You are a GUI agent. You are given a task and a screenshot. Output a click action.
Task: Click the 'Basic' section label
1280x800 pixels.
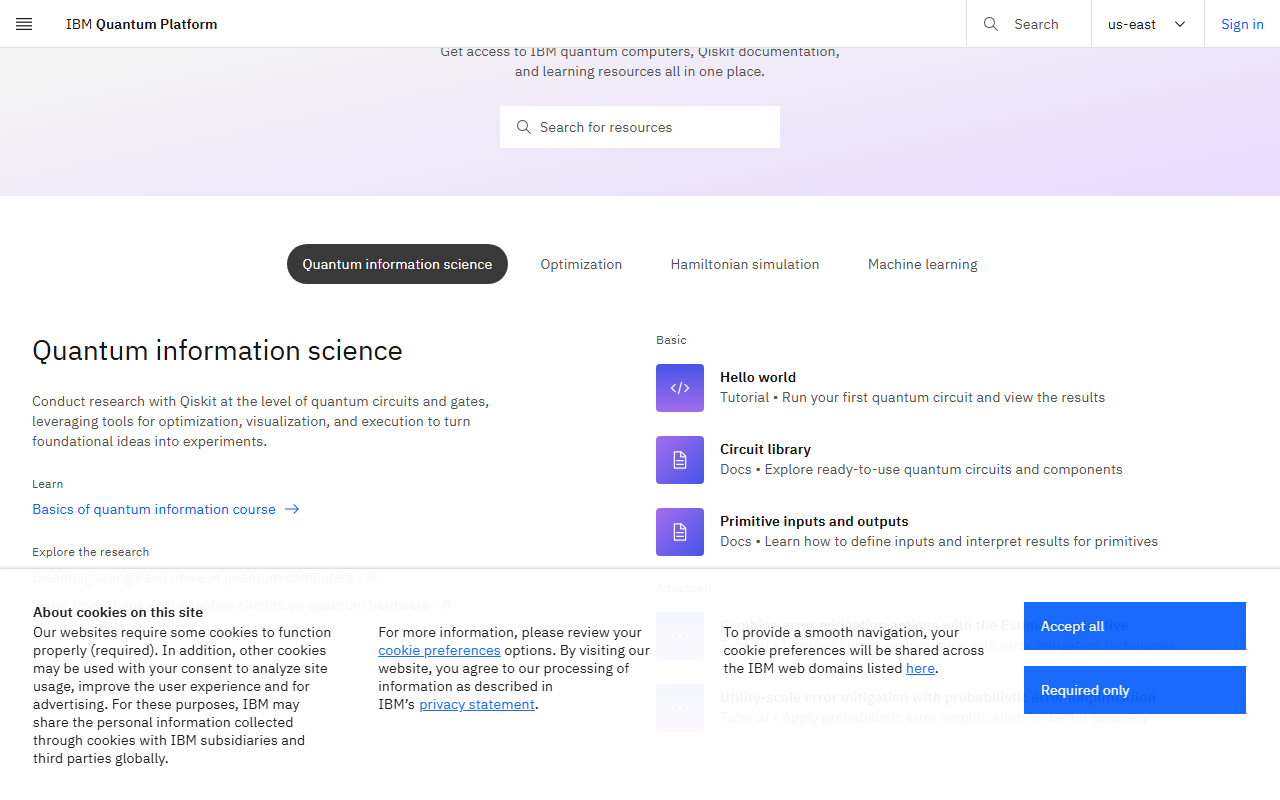pos(671,340)
